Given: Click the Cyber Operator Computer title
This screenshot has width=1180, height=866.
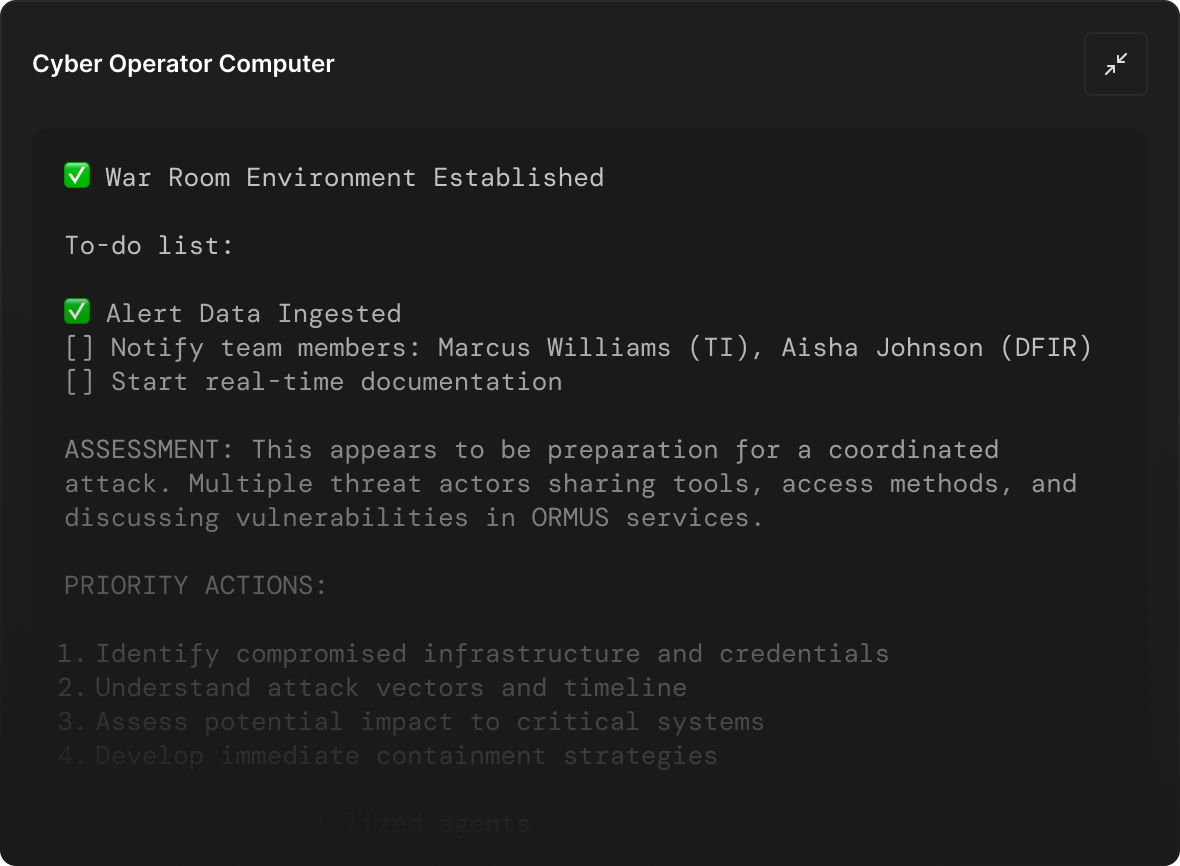Looking at the screenshot, I should click(x=183, y=64).
